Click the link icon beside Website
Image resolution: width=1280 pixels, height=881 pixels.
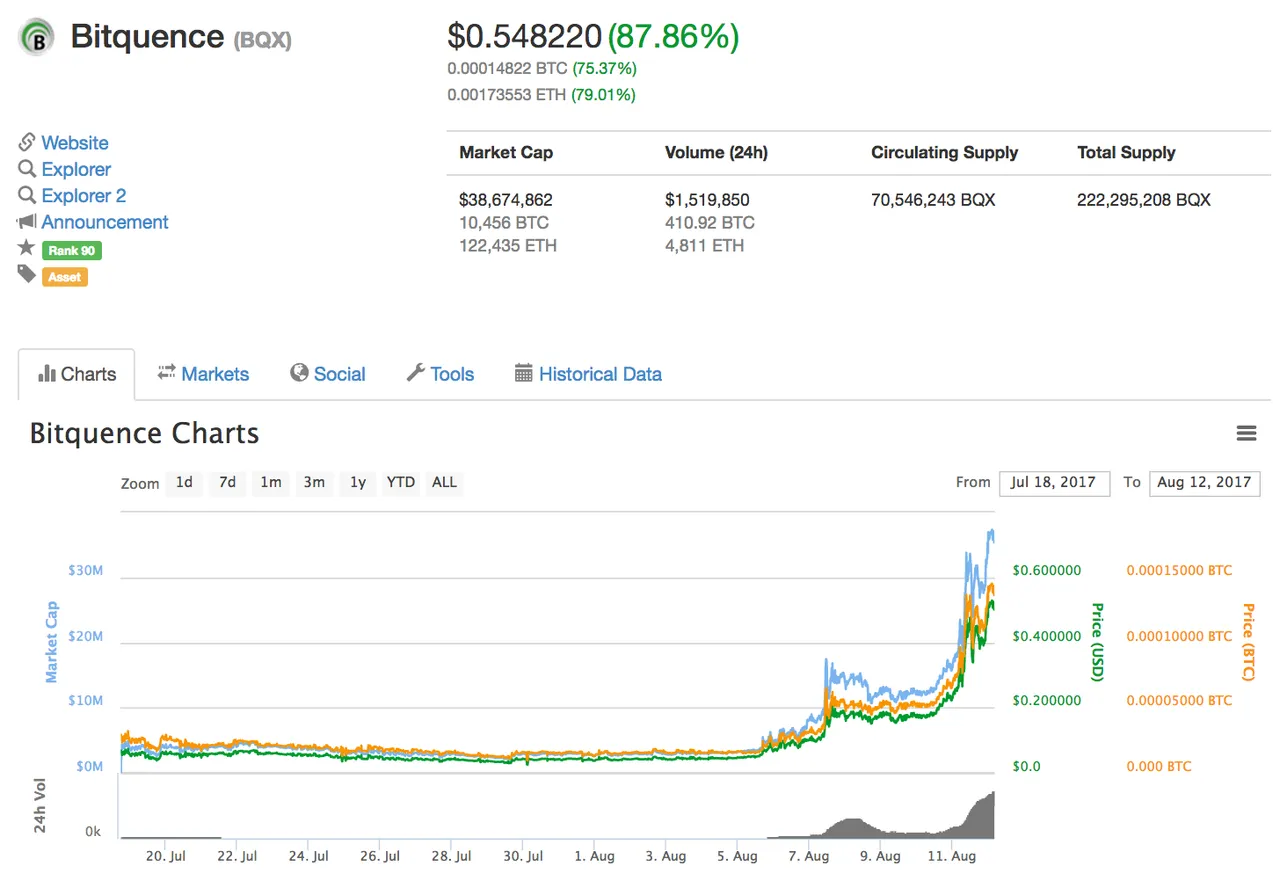click(x=27, y=142)
